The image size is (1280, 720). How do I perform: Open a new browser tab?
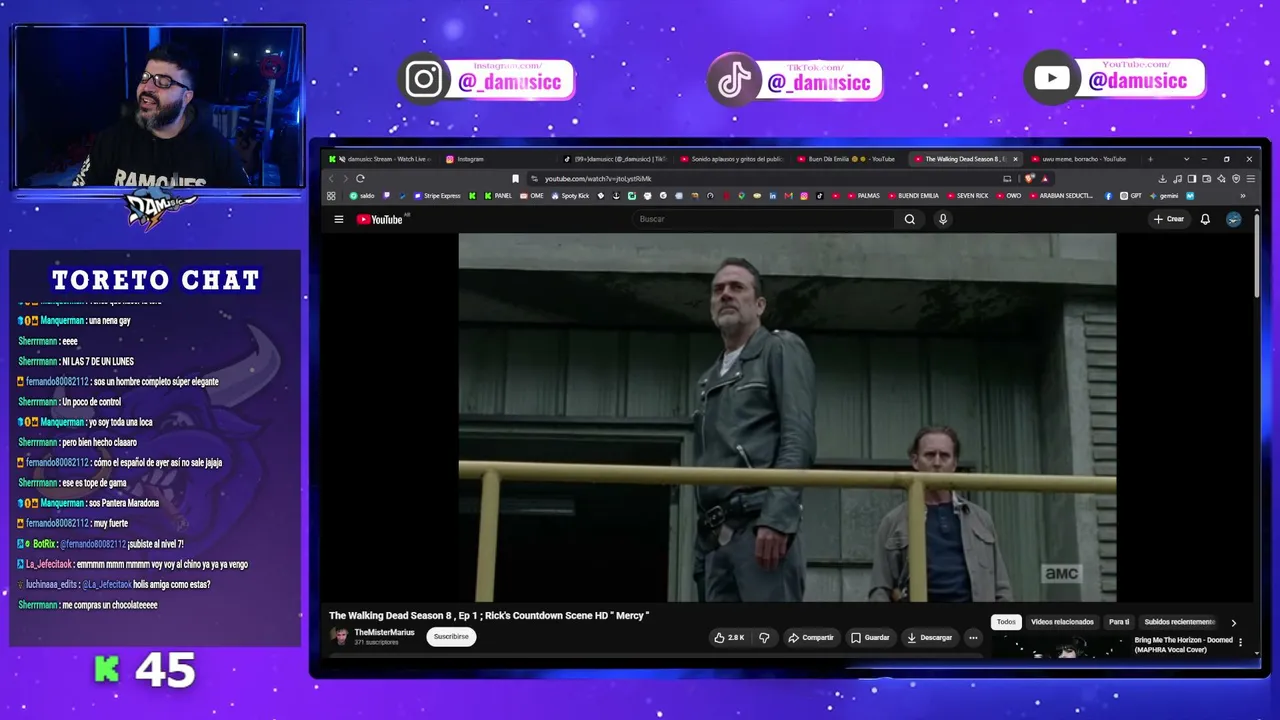1150,159
